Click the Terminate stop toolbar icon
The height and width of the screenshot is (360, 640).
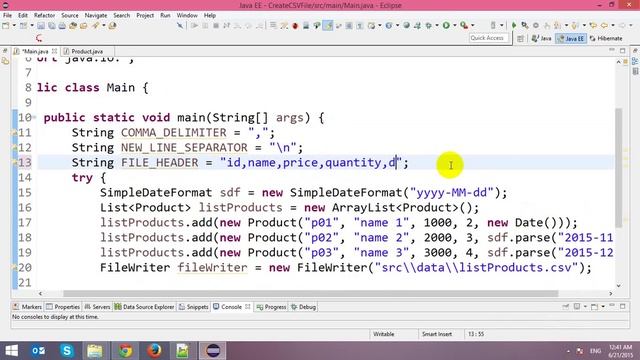216,26
